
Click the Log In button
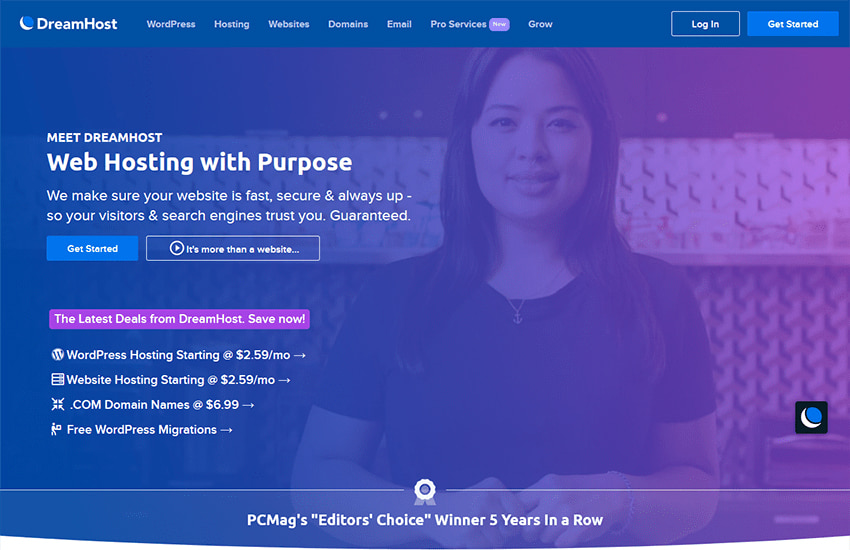(x=705, y=24)
